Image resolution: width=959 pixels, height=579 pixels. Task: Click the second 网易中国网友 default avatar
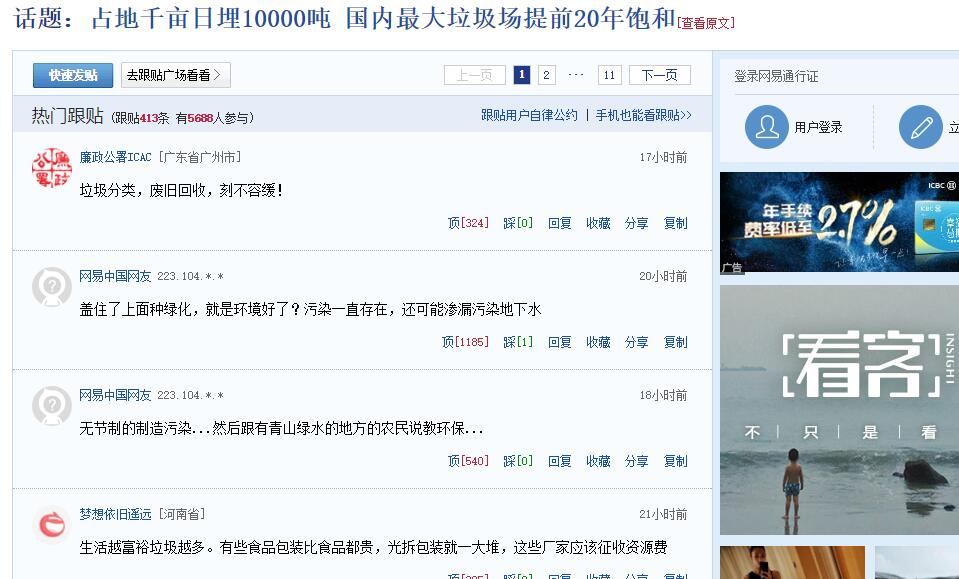click(x=52, y=405)
